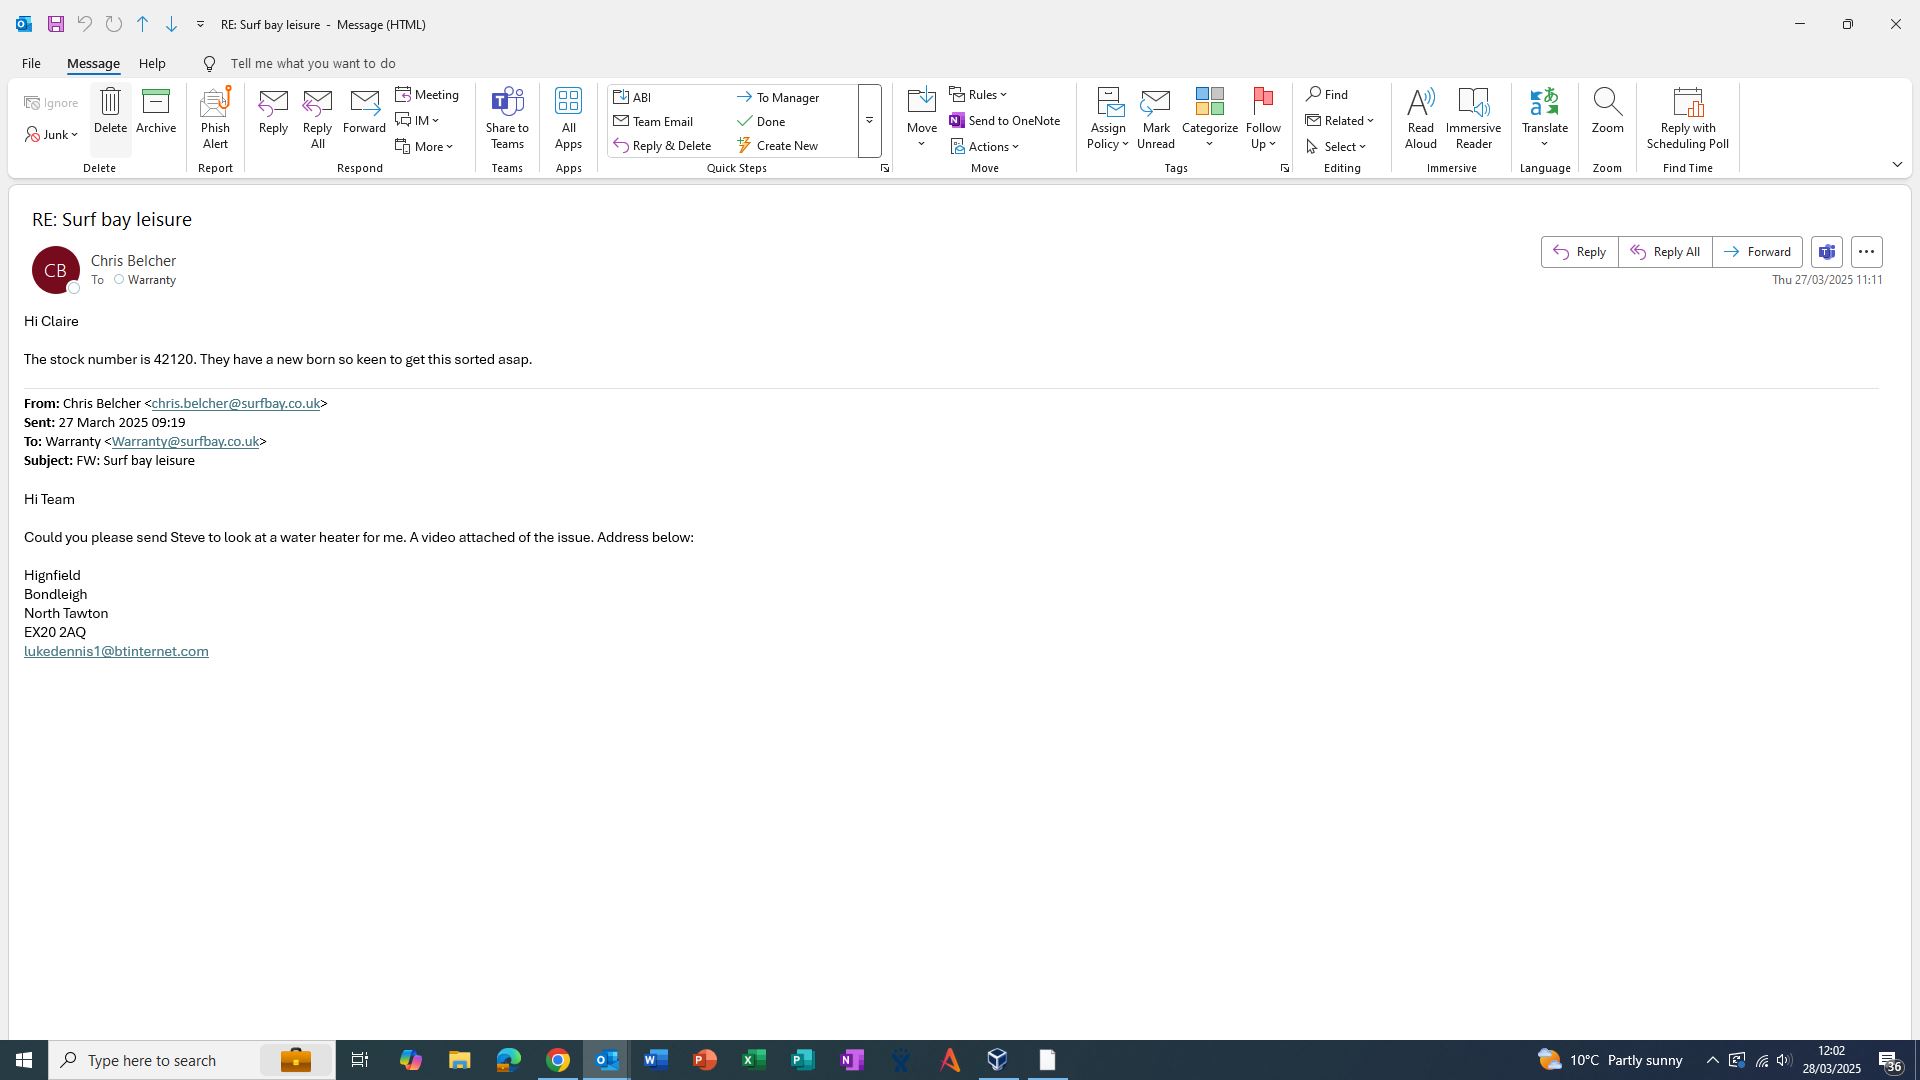Open the File menu tab

coord(31,63)
